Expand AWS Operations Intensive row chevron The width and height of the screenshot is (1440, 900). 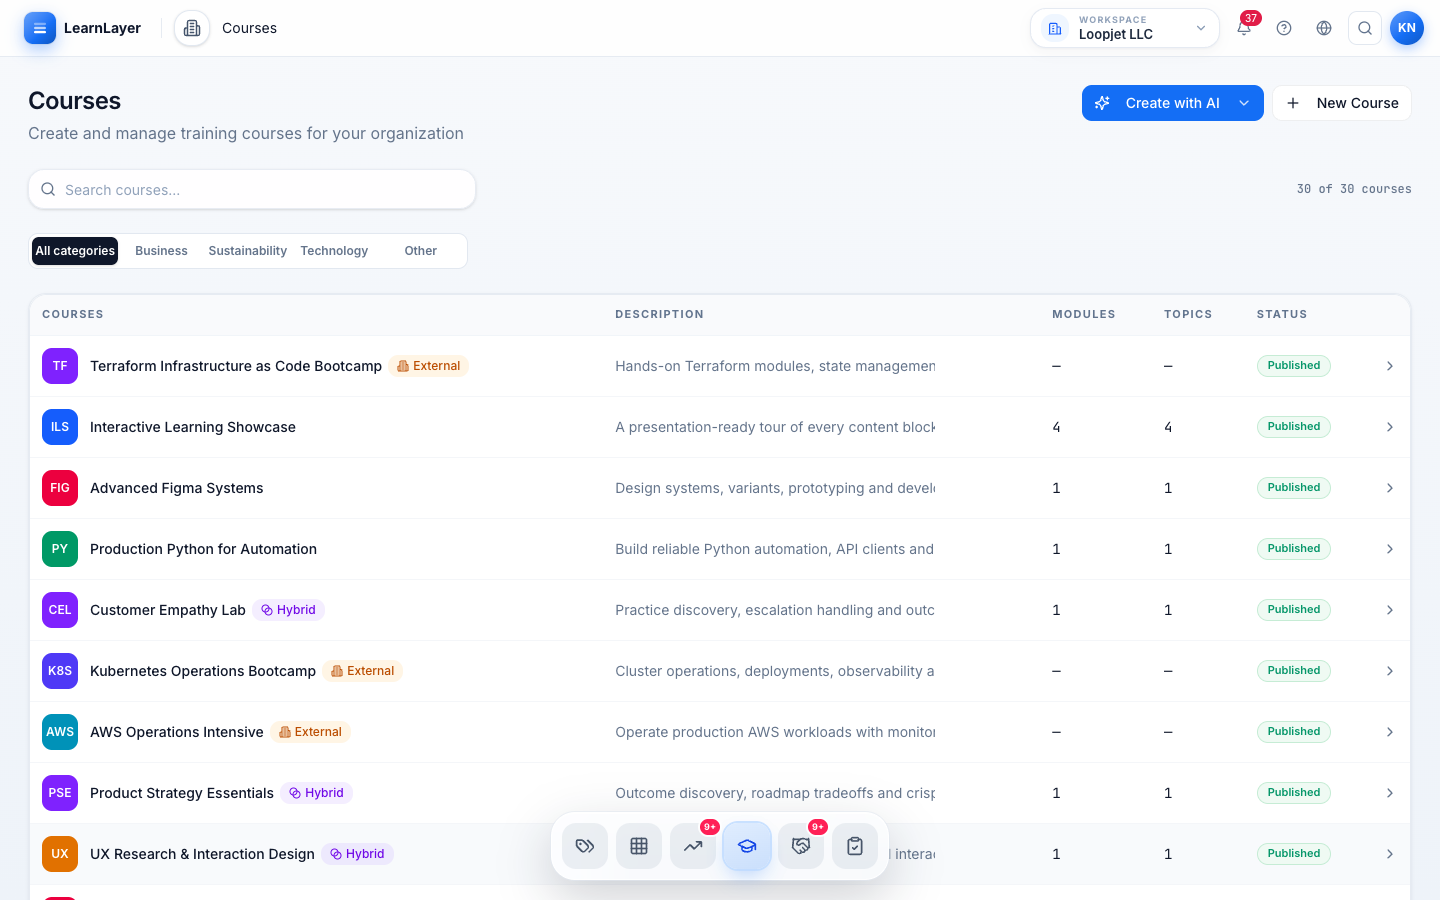tap(1390, 732)
